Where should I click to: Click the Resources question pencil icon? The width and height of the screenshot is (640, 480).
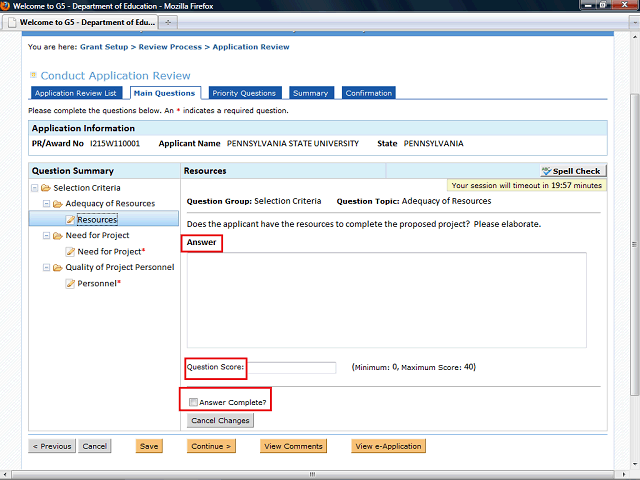[x=70, y=220]
